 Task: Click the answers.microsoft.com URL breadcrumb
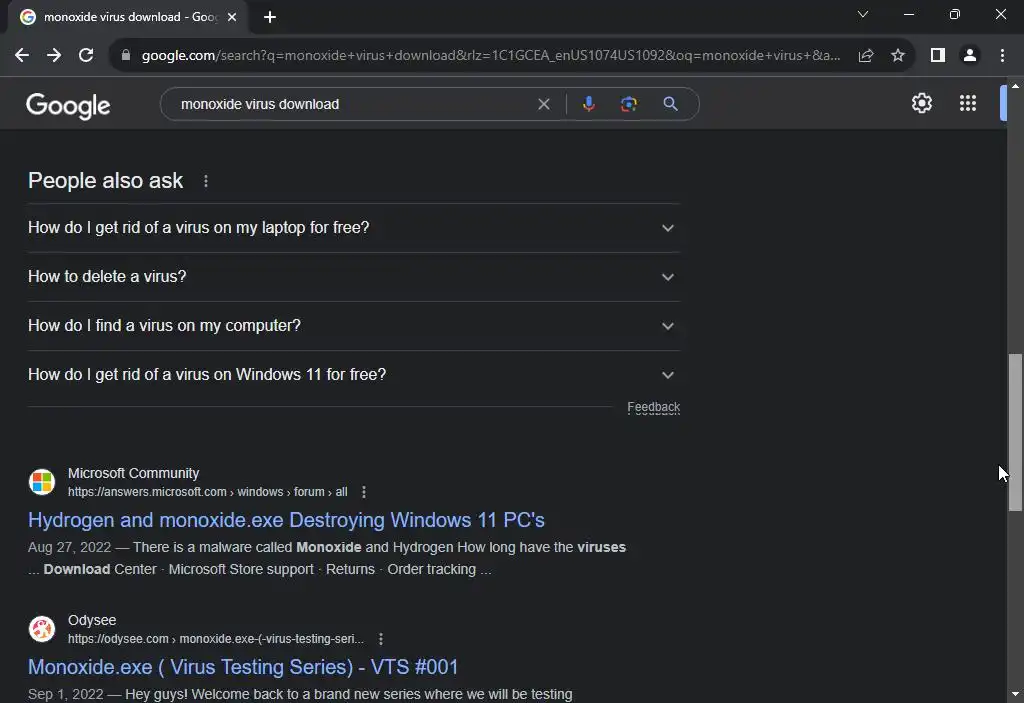[208, 492]
